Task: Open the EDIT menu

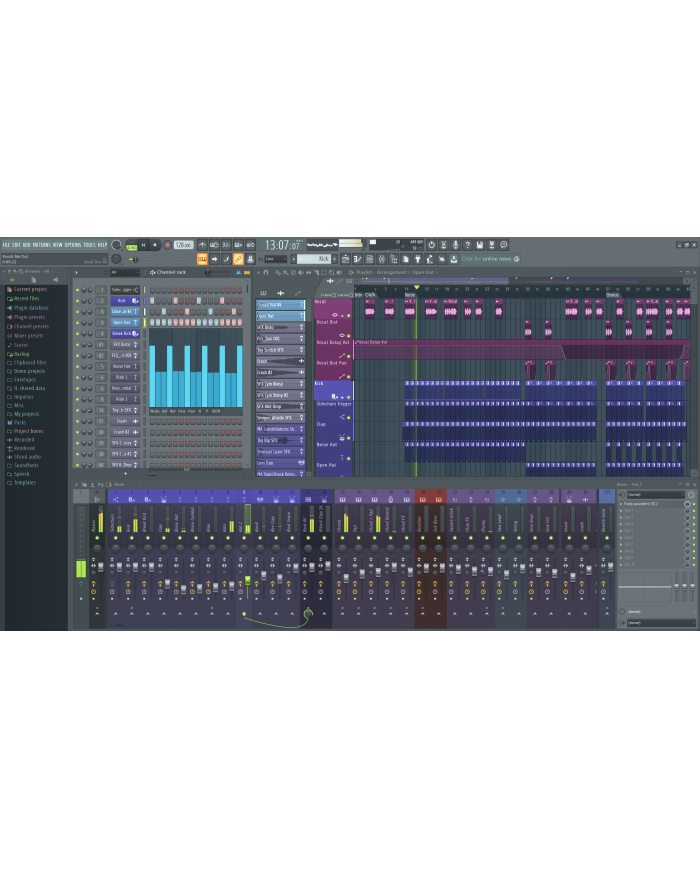Action: tap(16, 245)
